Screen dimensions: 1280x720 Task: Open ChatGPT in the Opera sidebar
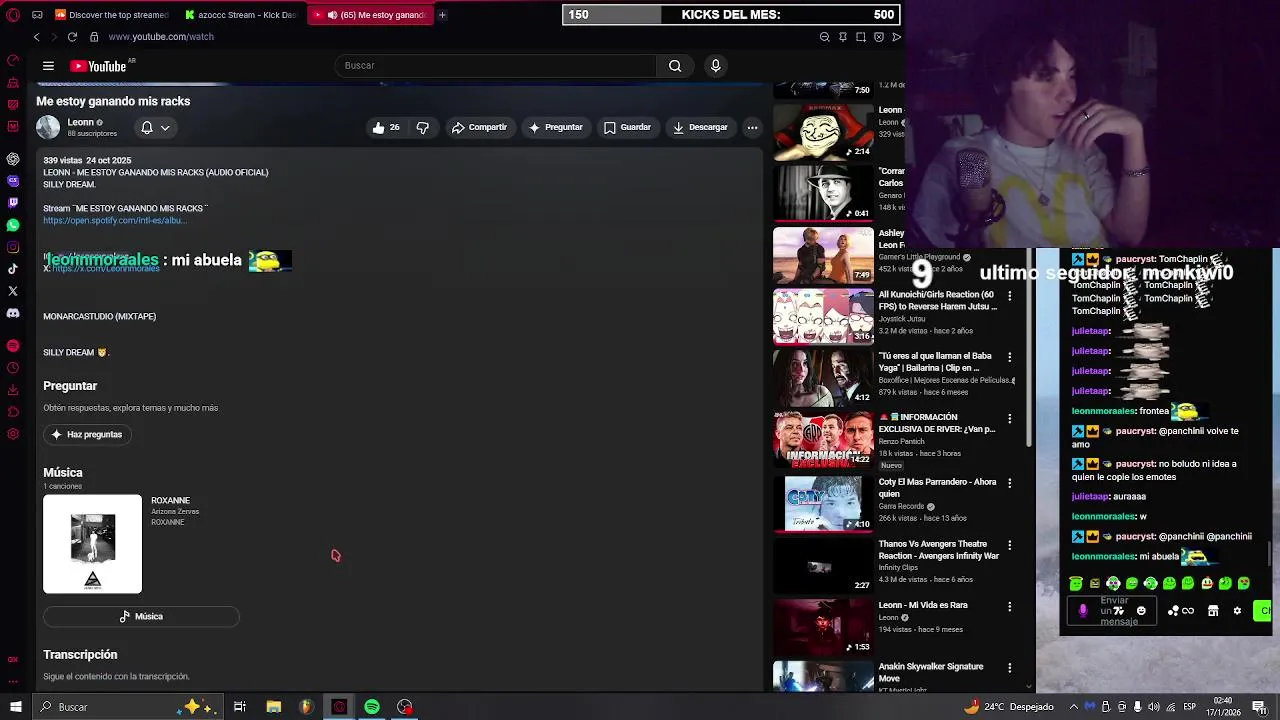click(13, 159)
